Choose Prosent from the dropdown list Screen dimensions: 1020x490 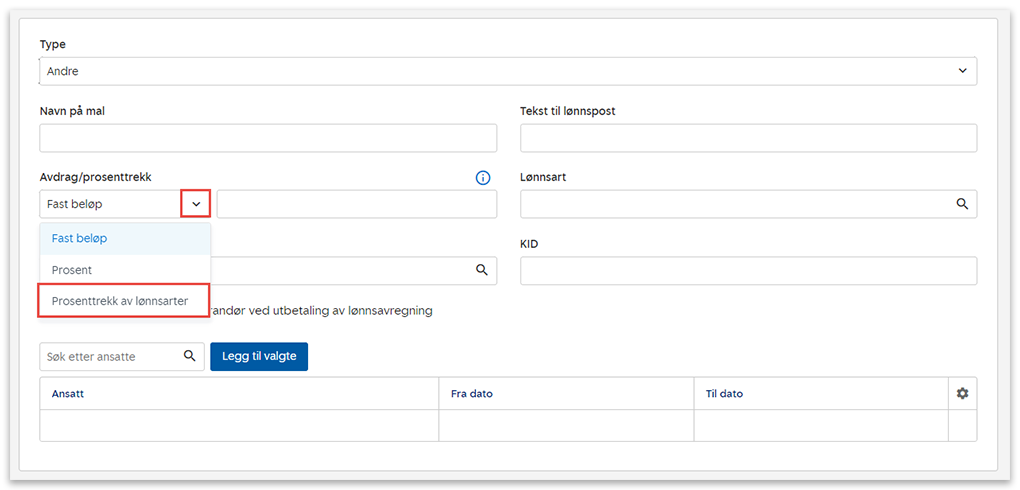[x=72, y=270]
